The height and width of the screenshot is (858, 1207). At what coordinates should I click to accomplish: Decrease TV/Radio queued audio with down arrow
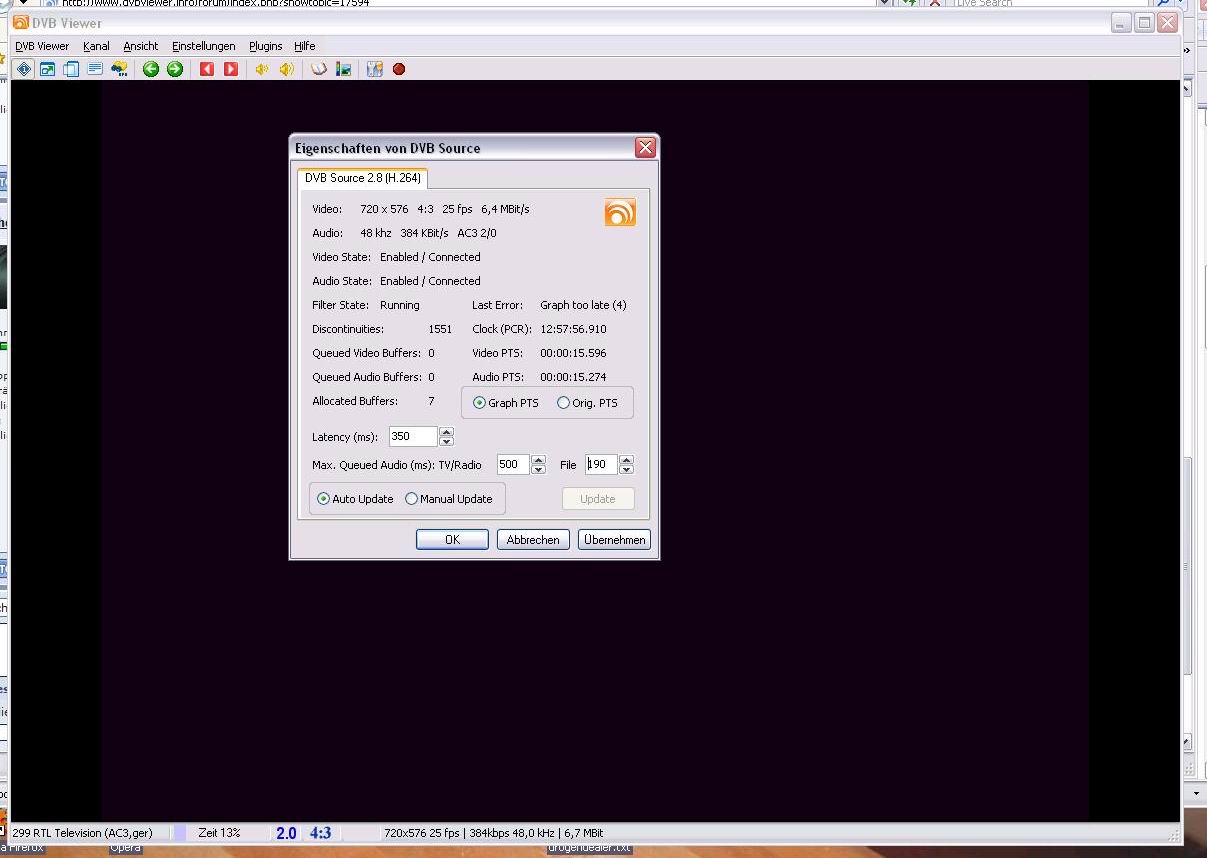click(x=539, y=470)
